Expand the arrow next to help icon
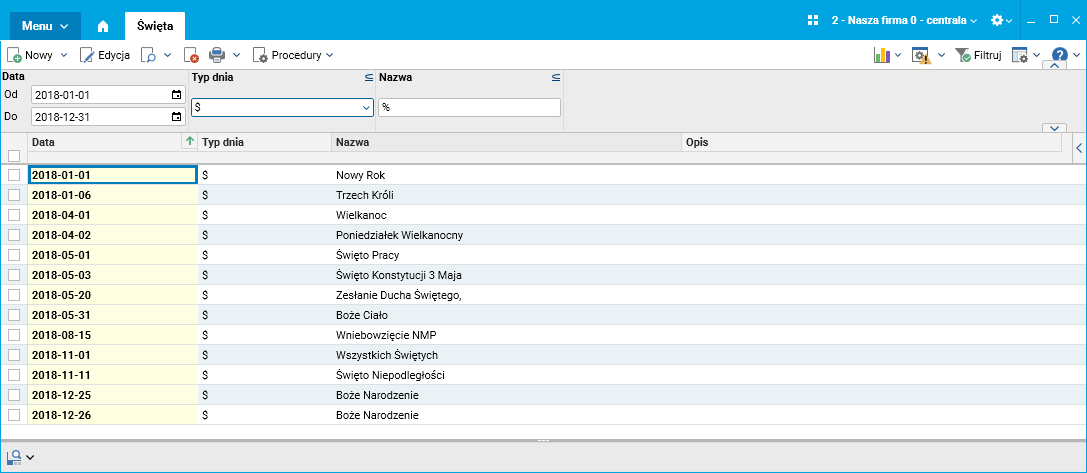Viewport: 1087px width, 473px height. point(1075,55)
